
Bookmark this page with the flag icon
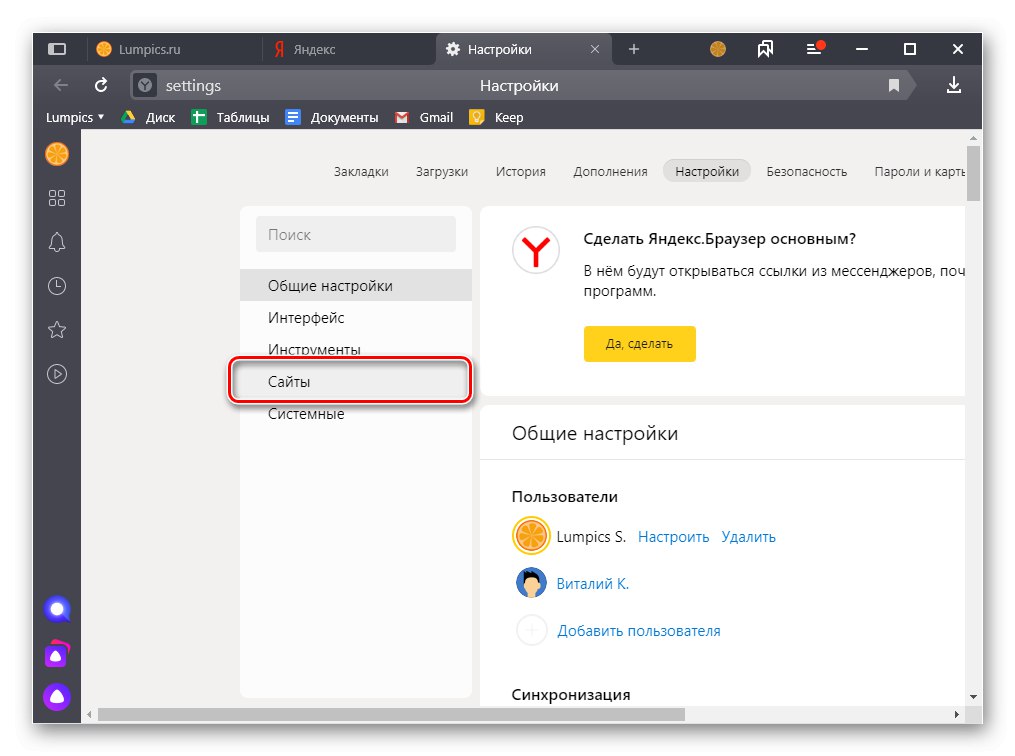892,85
